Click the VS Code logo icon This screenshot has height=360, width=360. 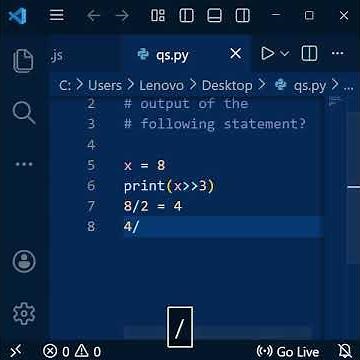tap(17, 15)
